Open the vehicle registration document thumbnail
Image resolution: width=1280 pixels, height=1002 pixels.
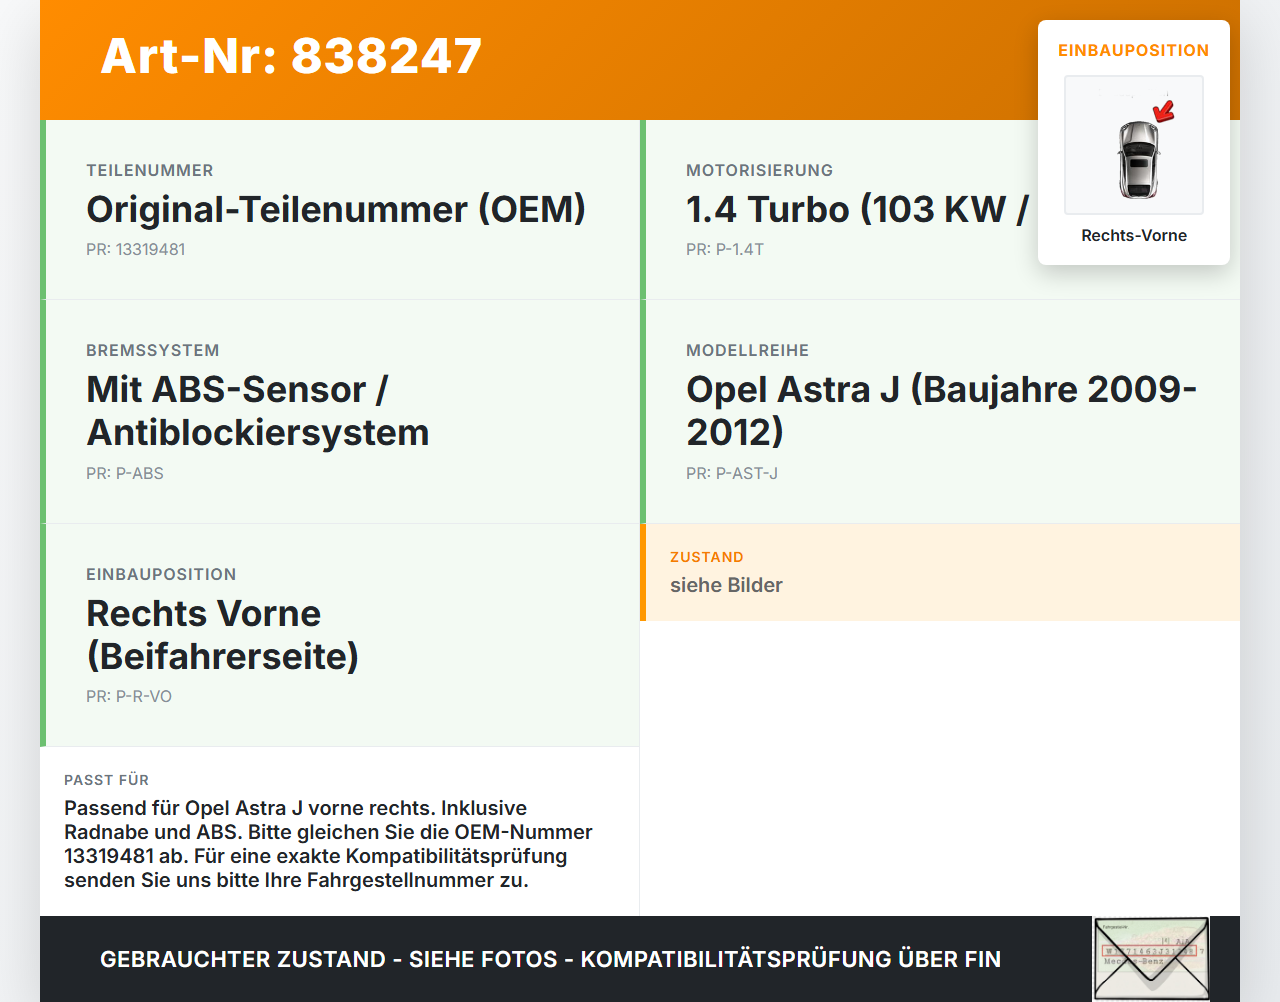(1151, 959)
